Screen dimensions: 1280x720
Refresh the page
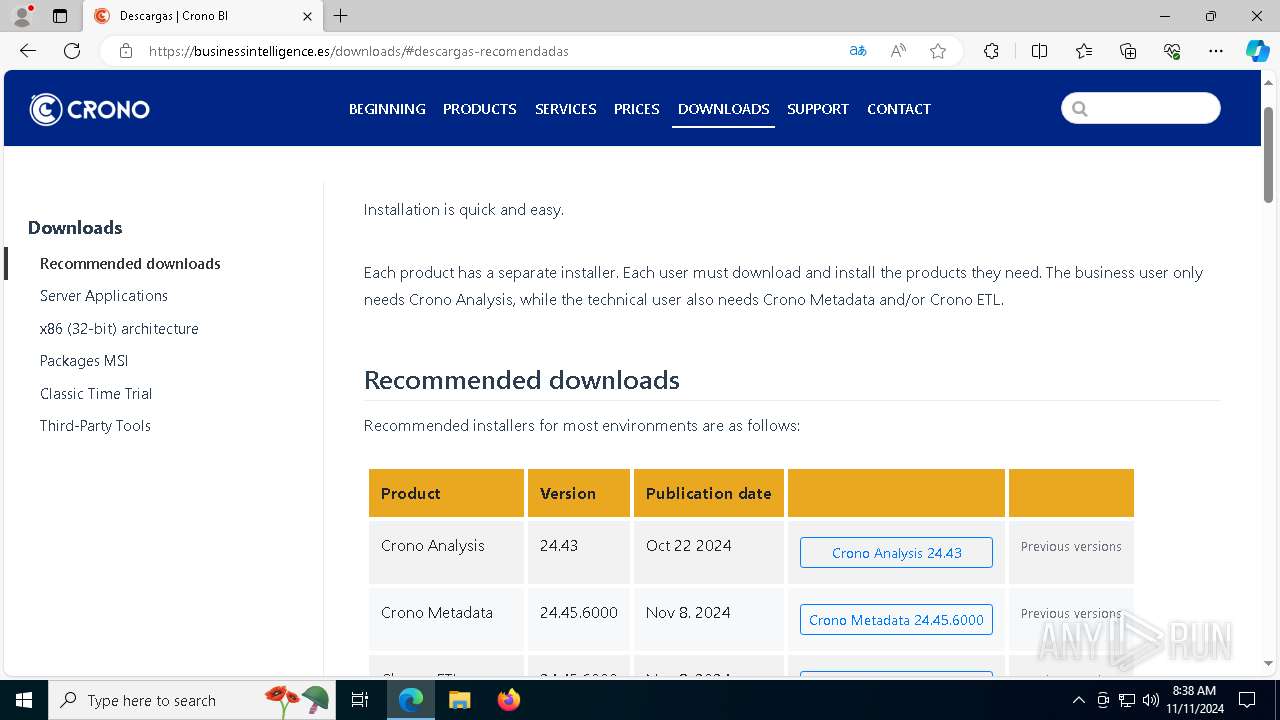(x=72, y=51)
